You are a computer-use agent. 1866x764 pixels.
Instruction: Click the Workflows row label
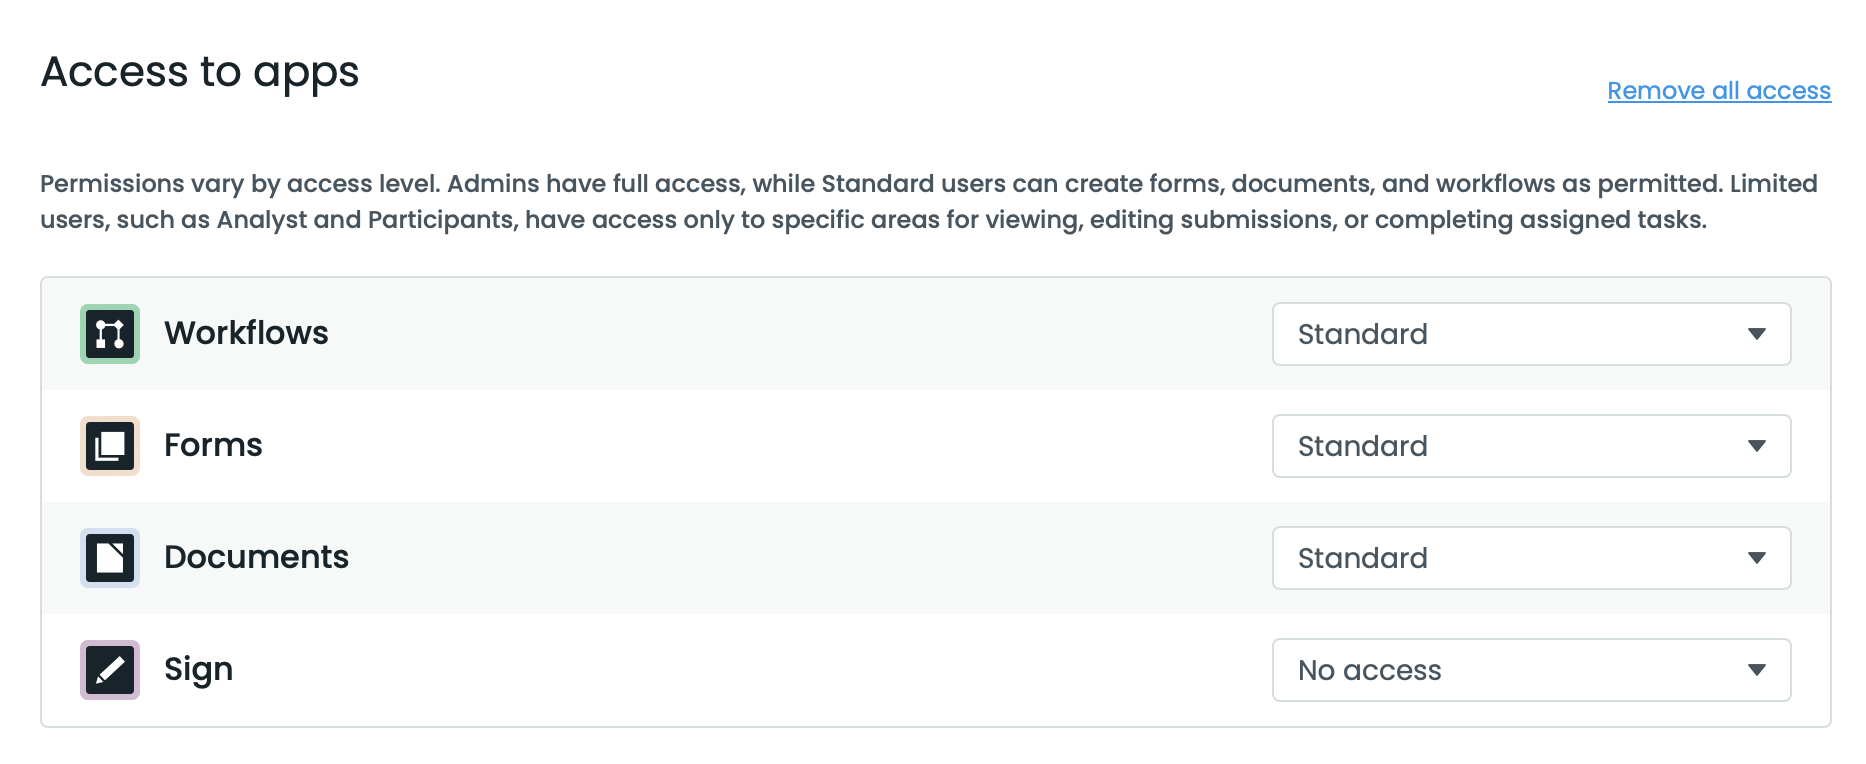[247, 334]
